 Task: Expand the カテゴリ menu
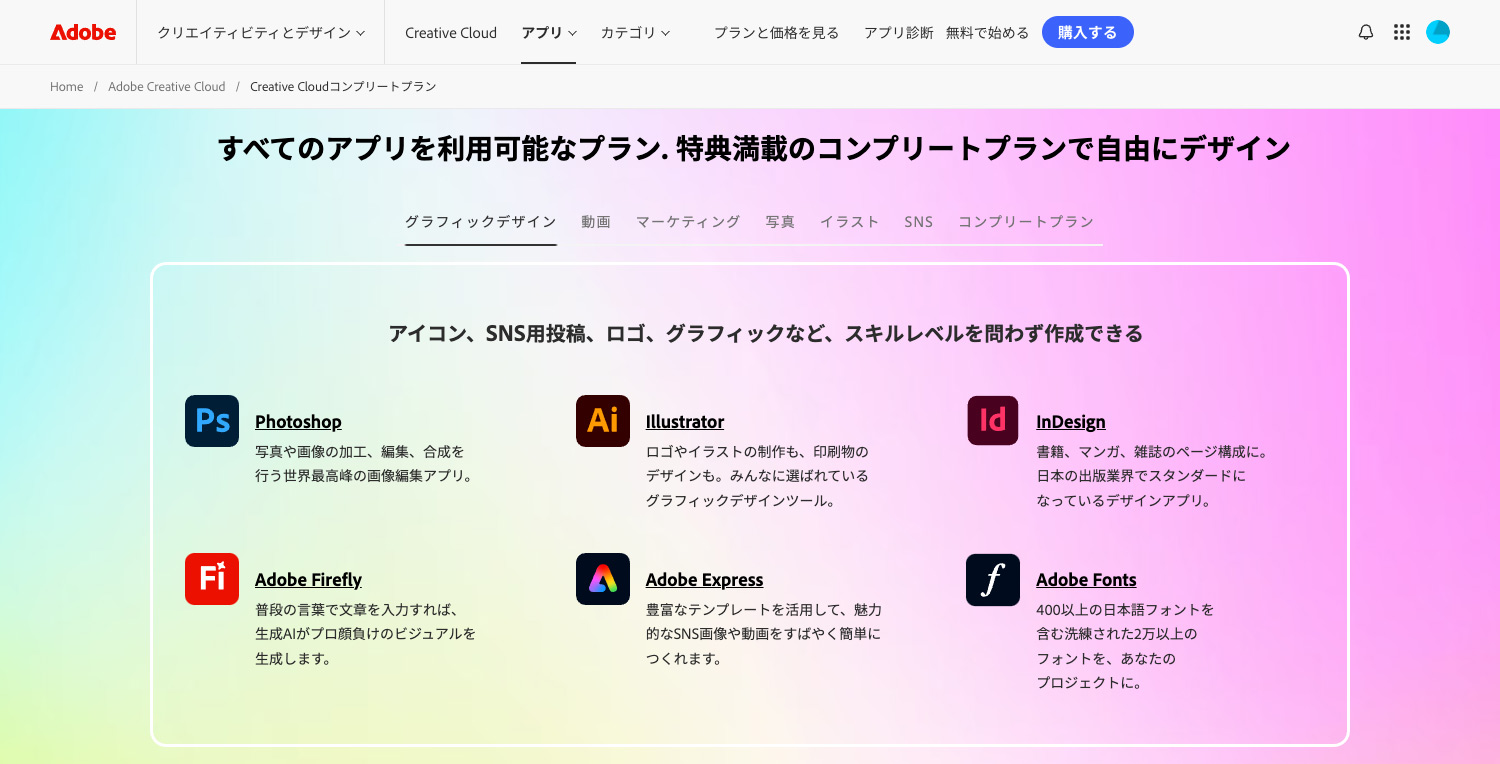(x=635, y=32)
